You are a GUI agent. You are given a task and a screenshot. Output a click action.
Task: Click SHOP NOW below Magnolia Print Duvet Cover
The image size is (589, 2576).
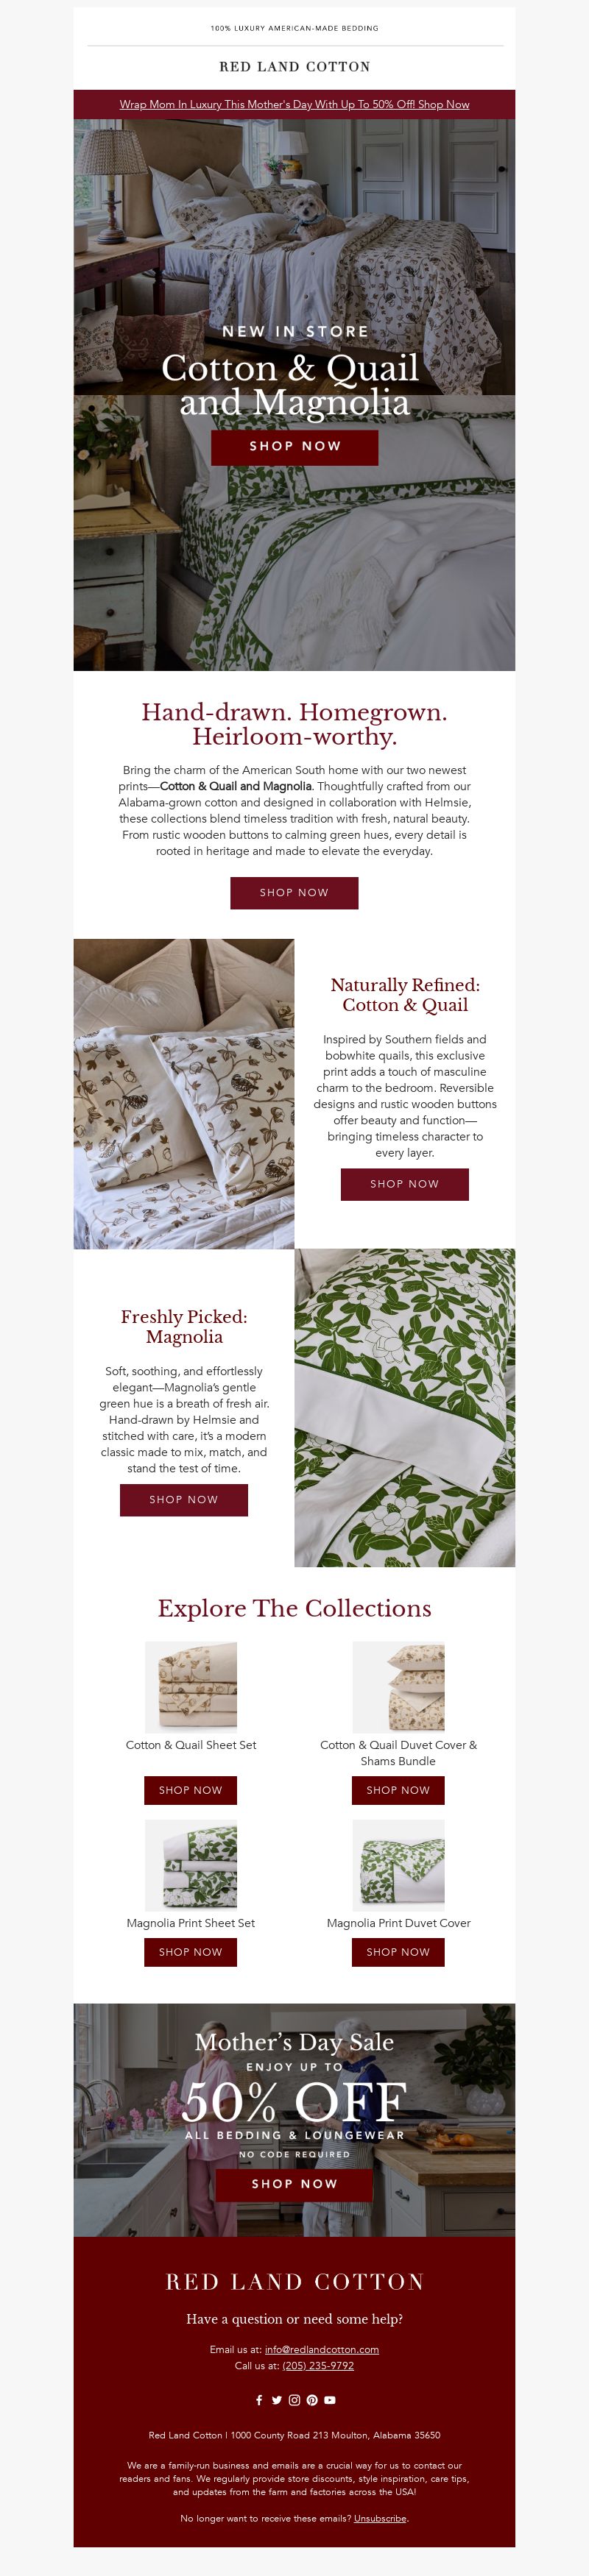tap(398, 1952)
